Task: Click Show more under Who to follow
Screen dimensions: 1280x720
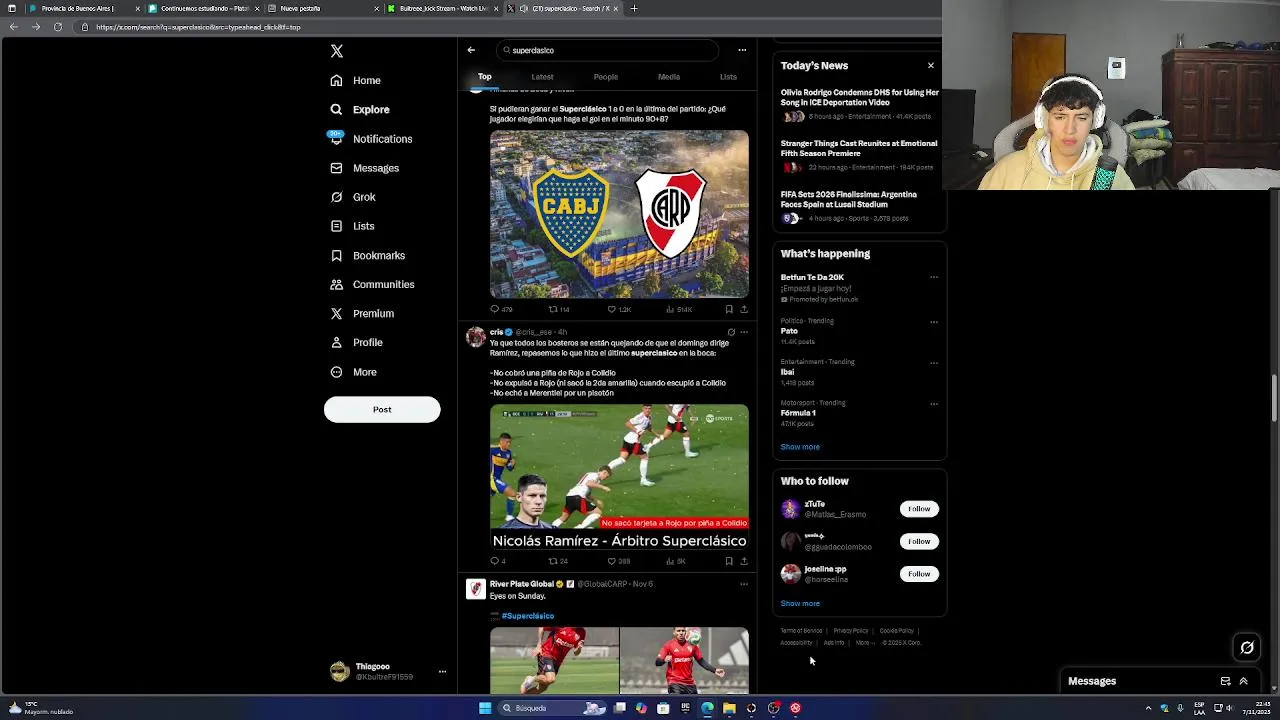Action: (800, 603)
